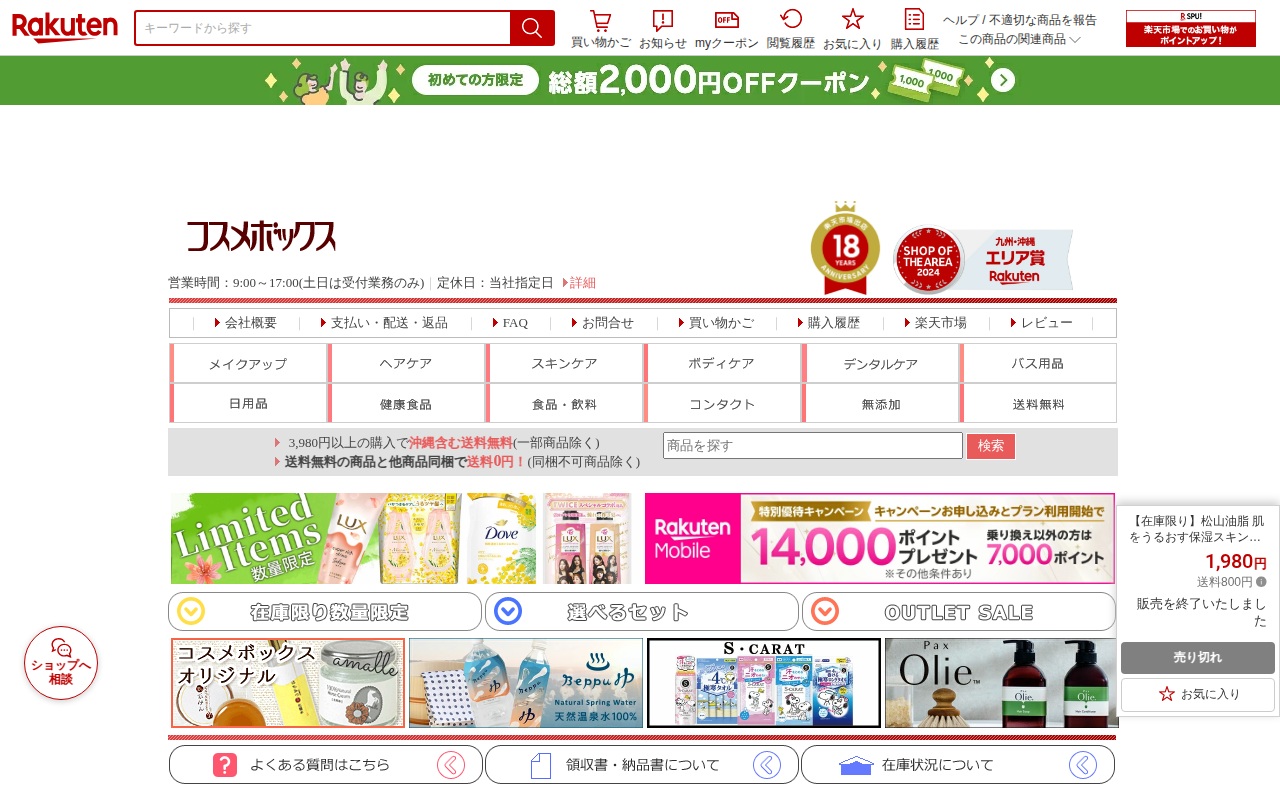This screenshot has height=800, width=1280.
Task: Open the コンタクト category
Action: 722,403
